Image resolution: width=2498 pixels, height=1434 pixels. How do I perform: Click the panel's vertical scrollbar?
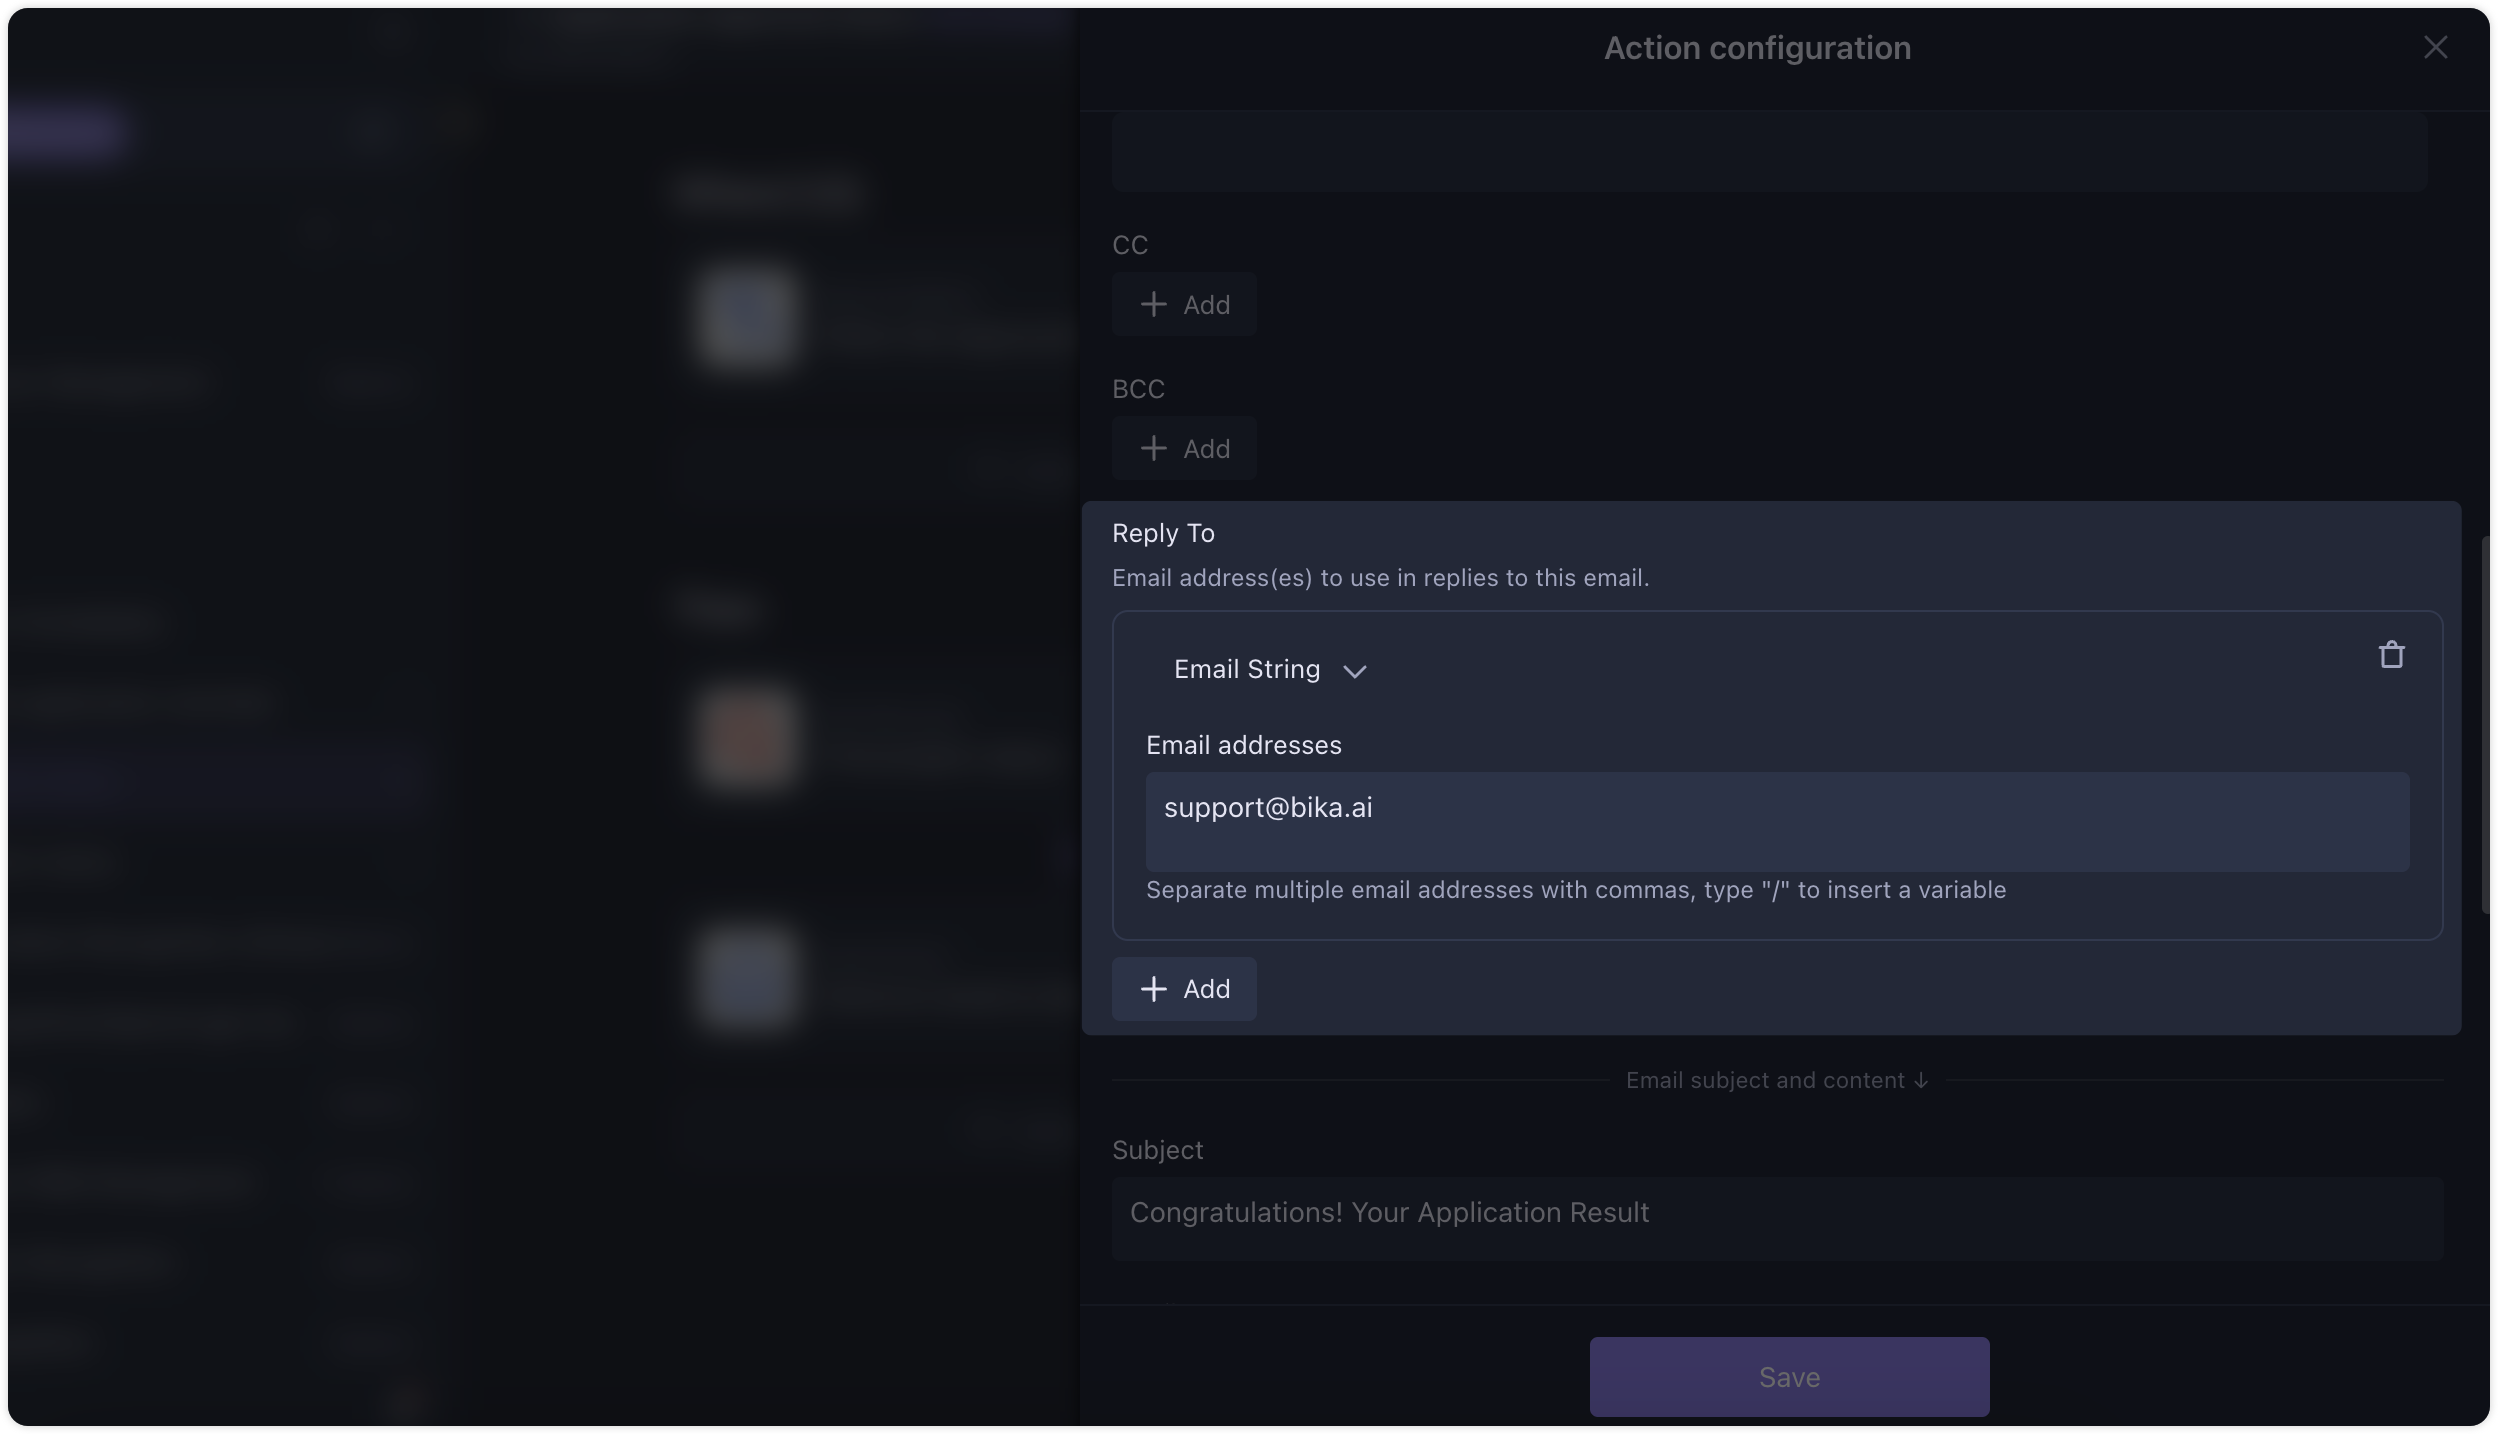[2485, 725]
